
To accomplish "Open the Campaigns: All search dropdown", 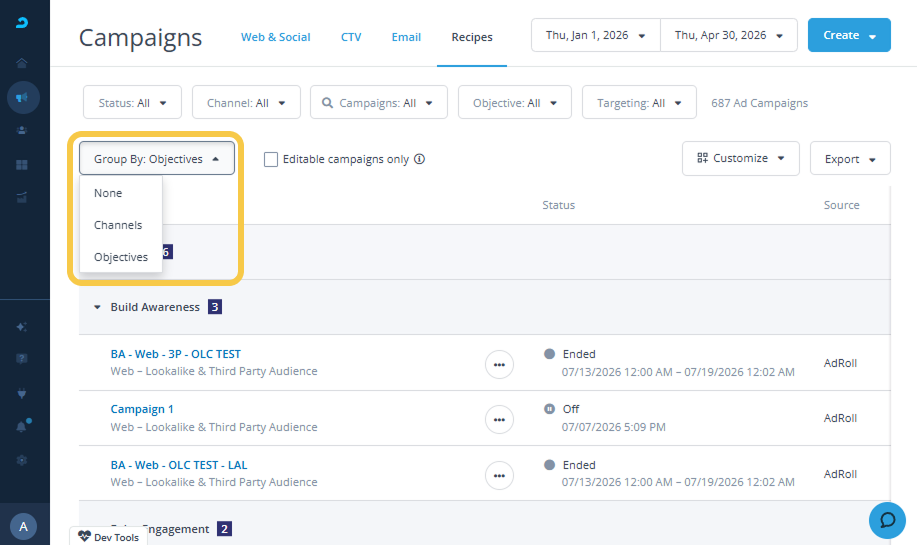I will tap(378, 102).
